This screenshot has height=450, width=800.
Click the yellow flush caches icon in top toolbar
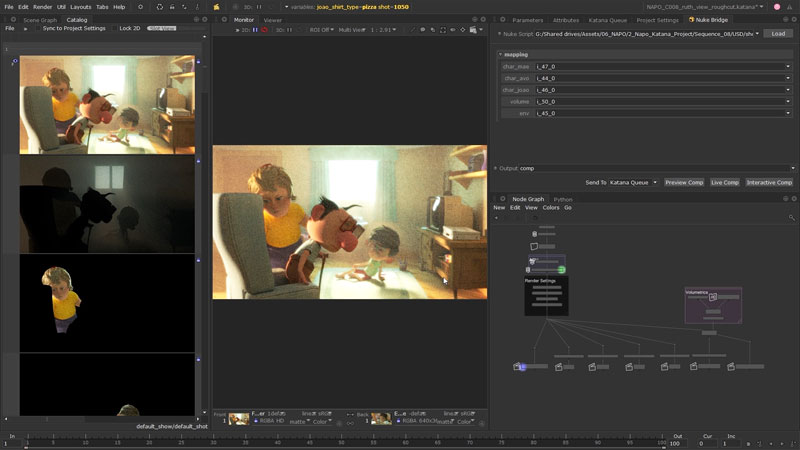[x=216, y=7]
